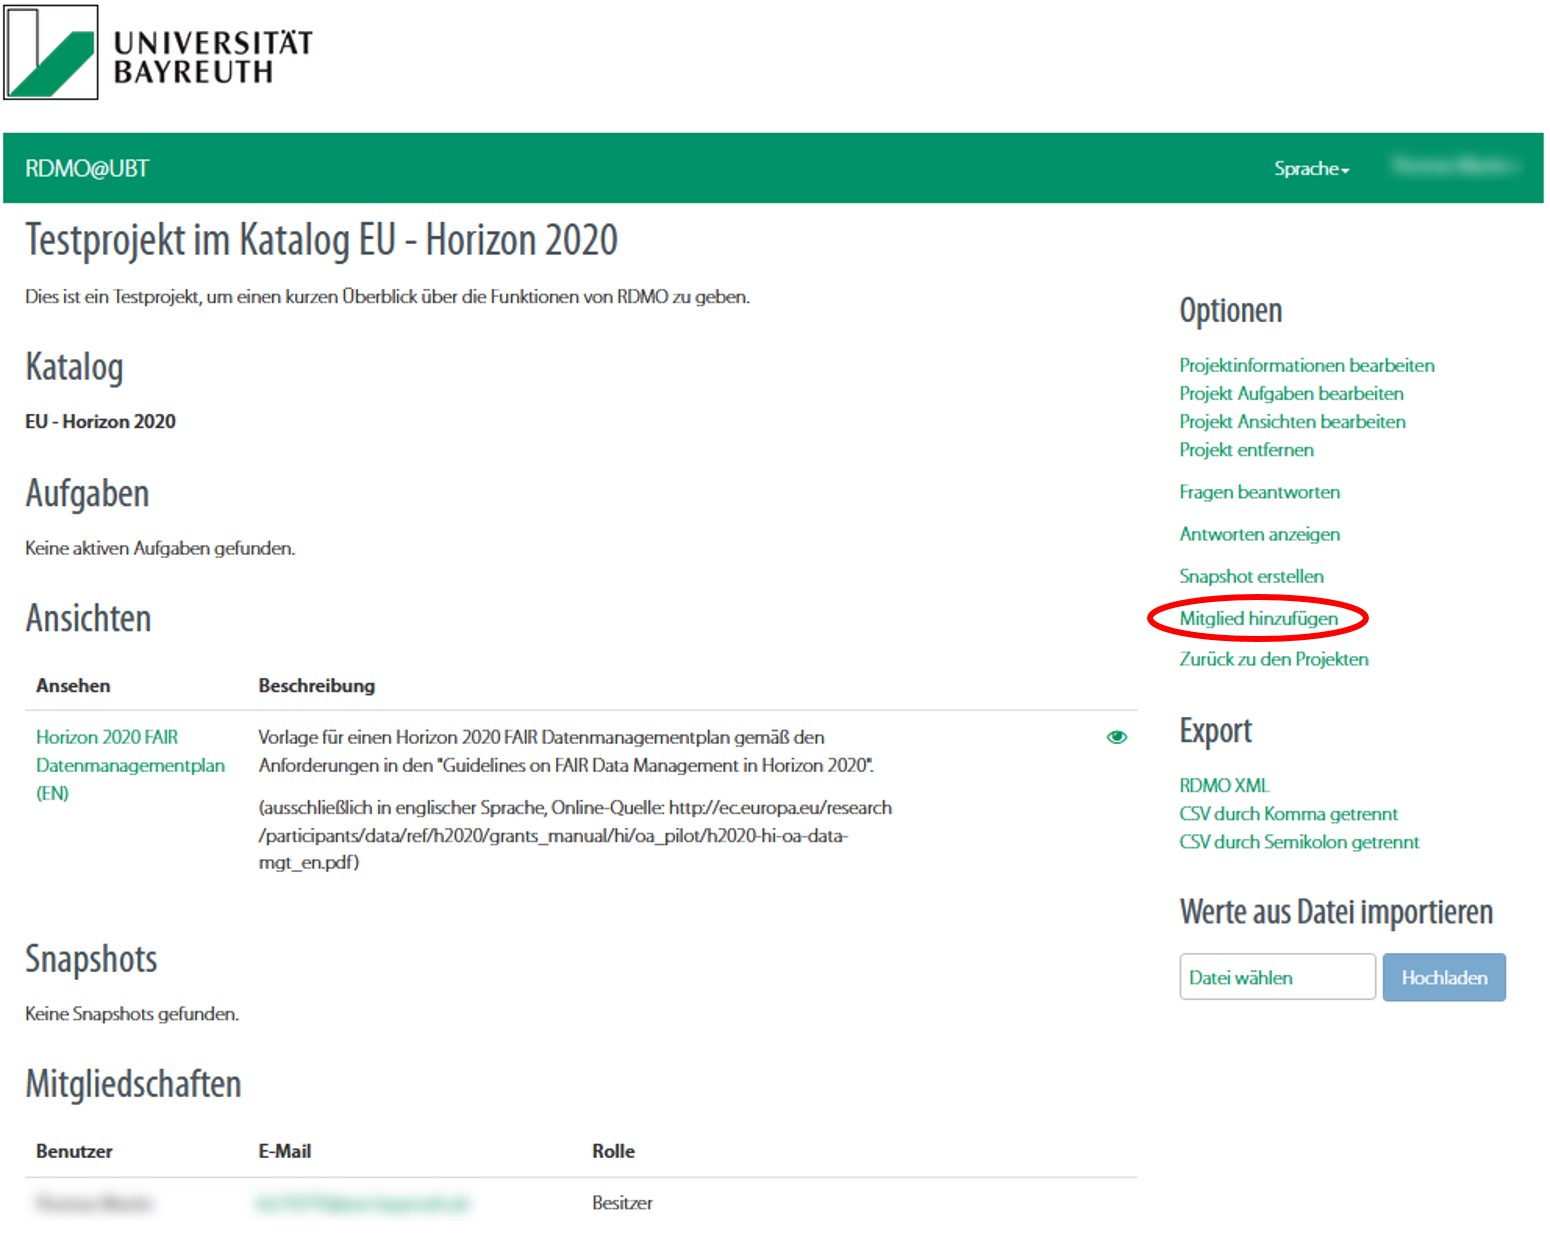The image size is (1550, 1250).
Task: Click Snapshot erstellen
Action: [x=1251, y=575]
